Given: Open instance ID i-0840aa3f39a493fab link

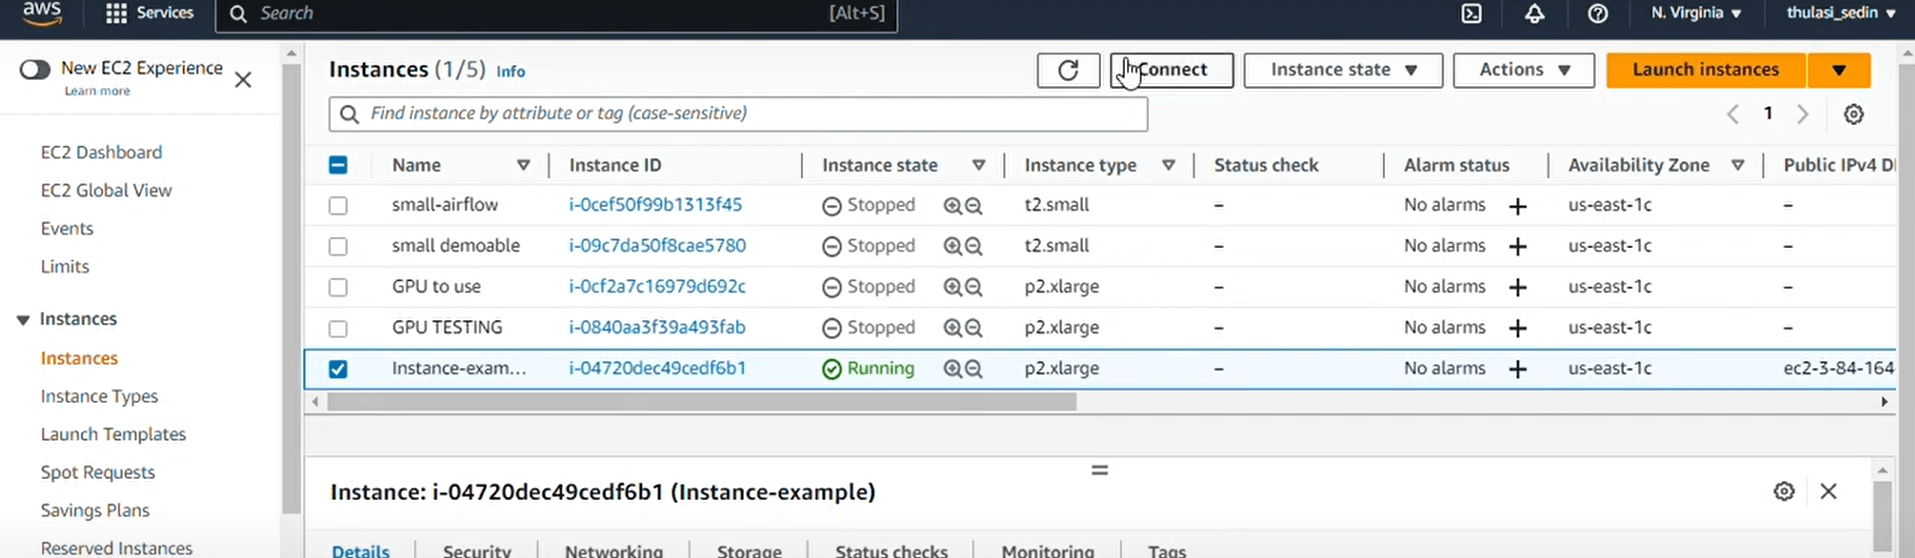Looking at the screenshot, I should pyautogui.click(x=657, y=327).
